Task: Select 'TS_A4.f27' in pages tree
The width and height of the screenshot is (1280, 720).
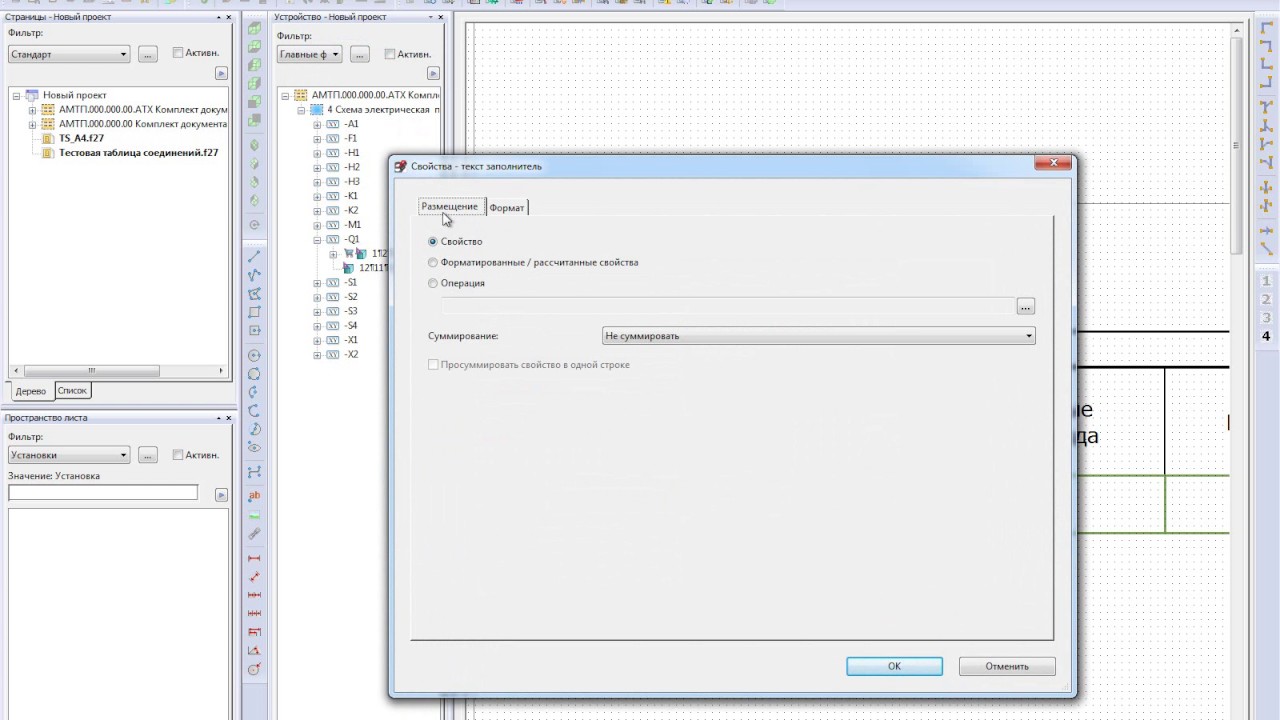Action: point(81,138)
